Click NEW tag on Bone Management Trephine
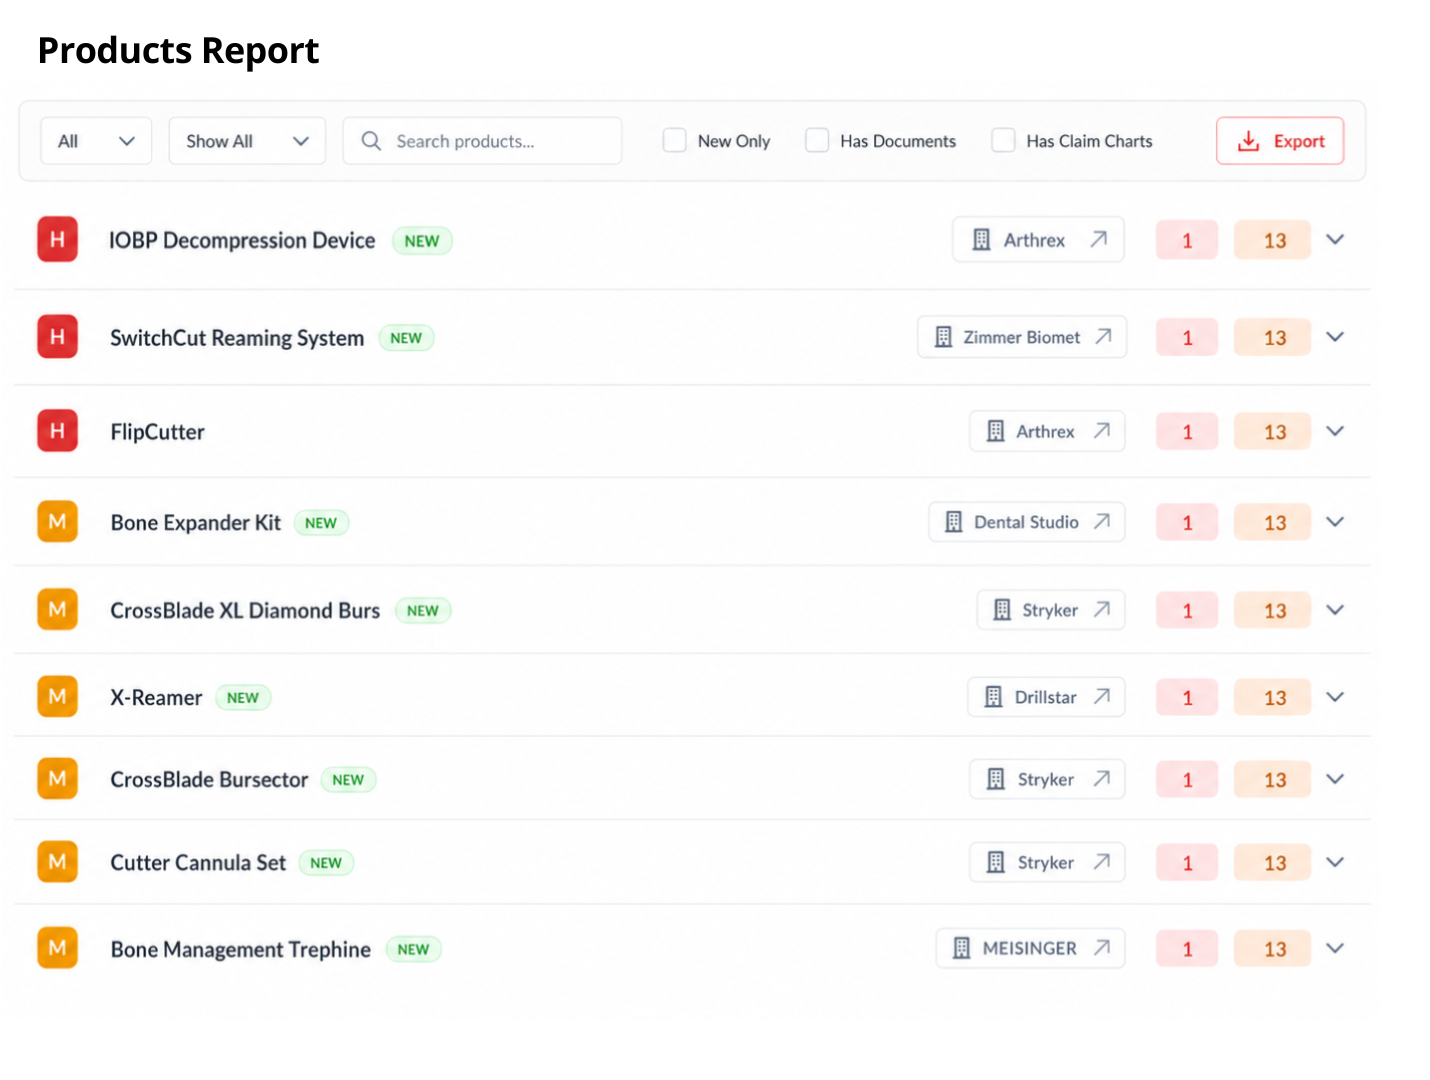Viewport: 1430px width, 1080px height. click(x=413, y=950)
